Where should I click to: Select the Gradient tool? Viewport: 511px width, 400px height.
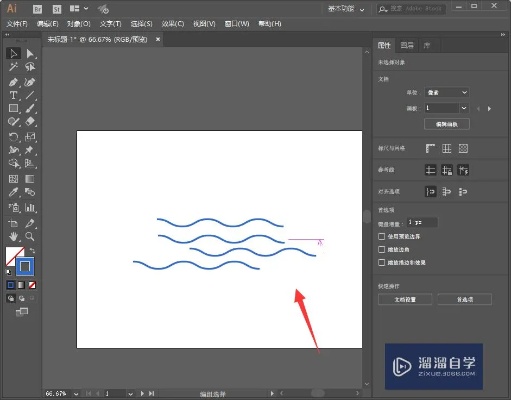(30, 179)
